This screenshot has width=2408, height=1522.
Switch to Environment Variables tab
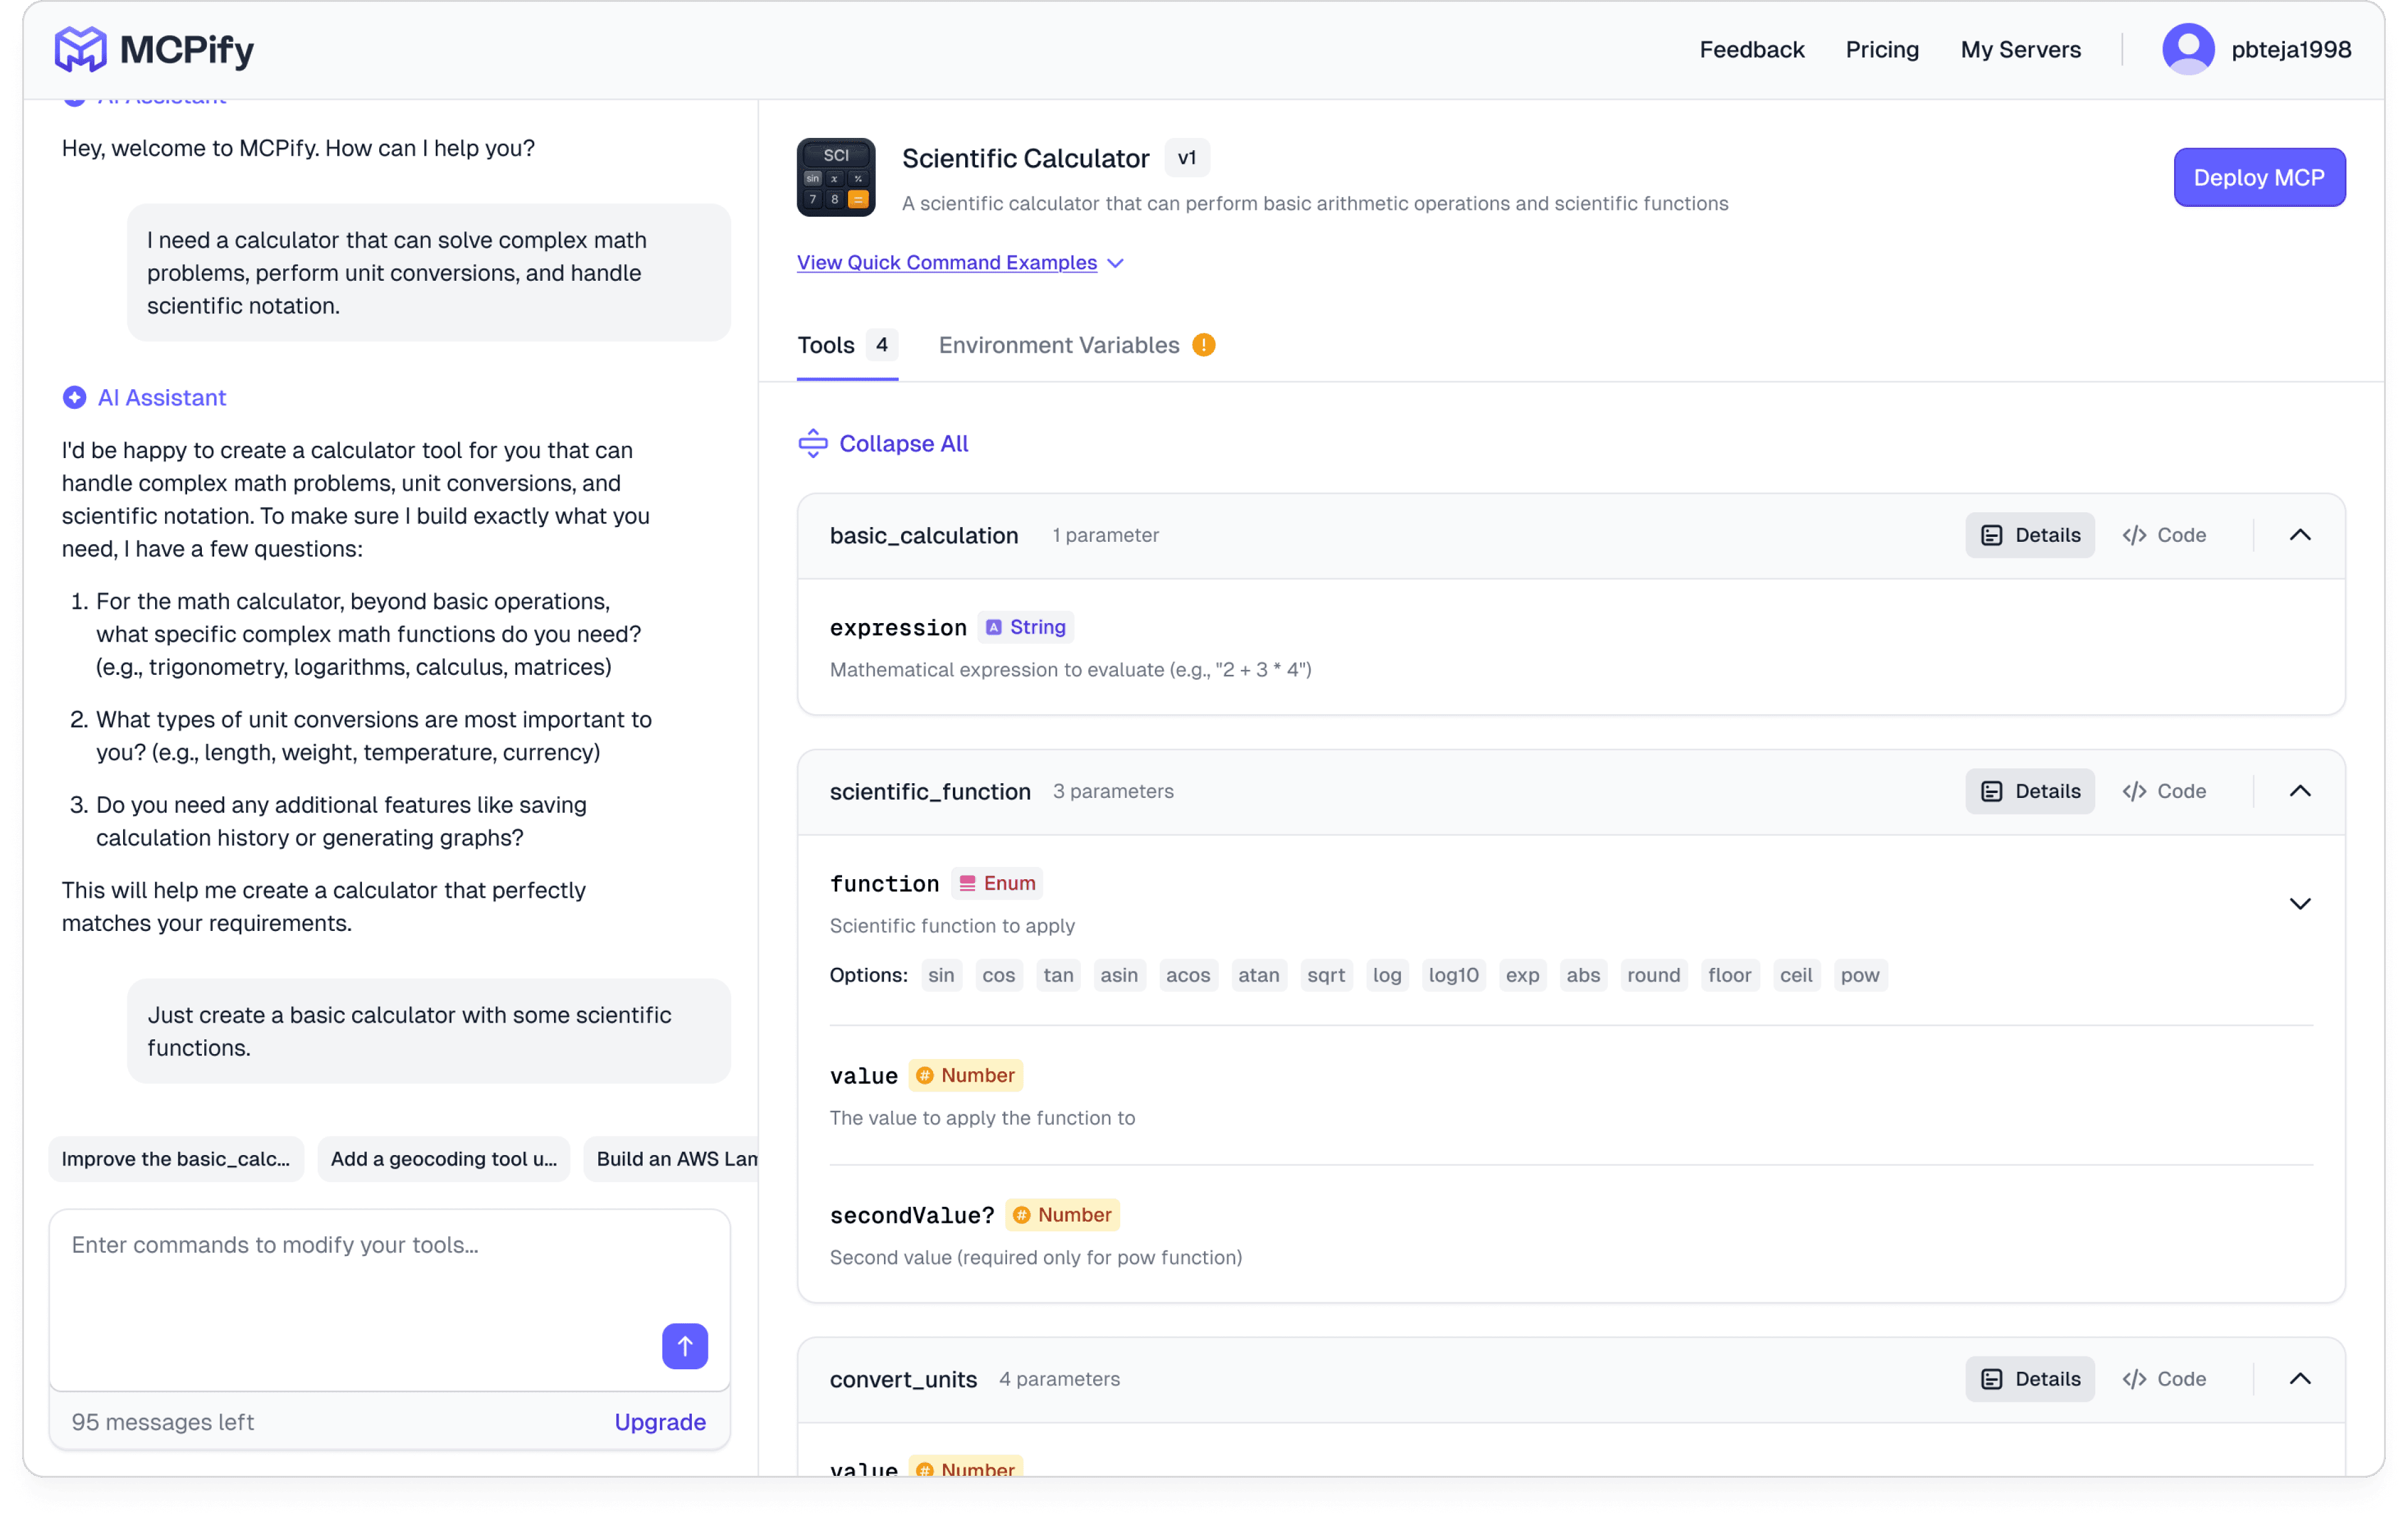(1058, 345)
